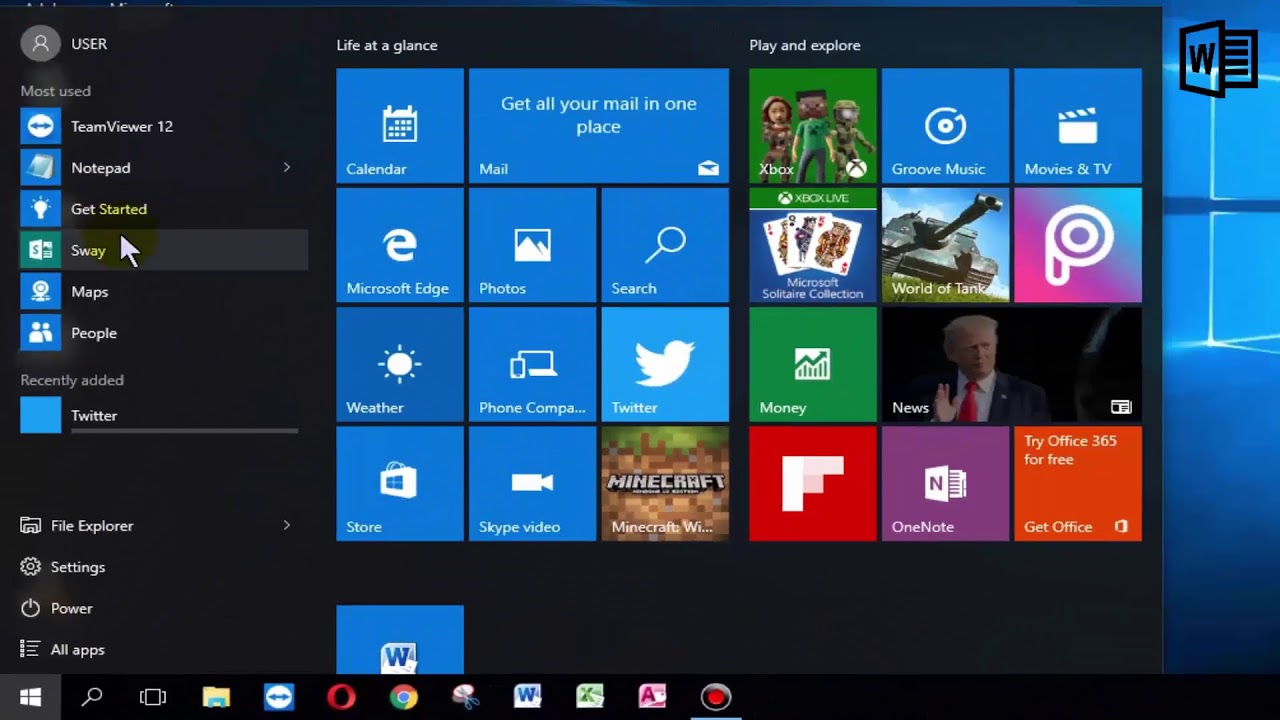The height and width of the screenshot is (720, 1280).
Task: Expand File Explorer jump list arrow
Action: 286,526
